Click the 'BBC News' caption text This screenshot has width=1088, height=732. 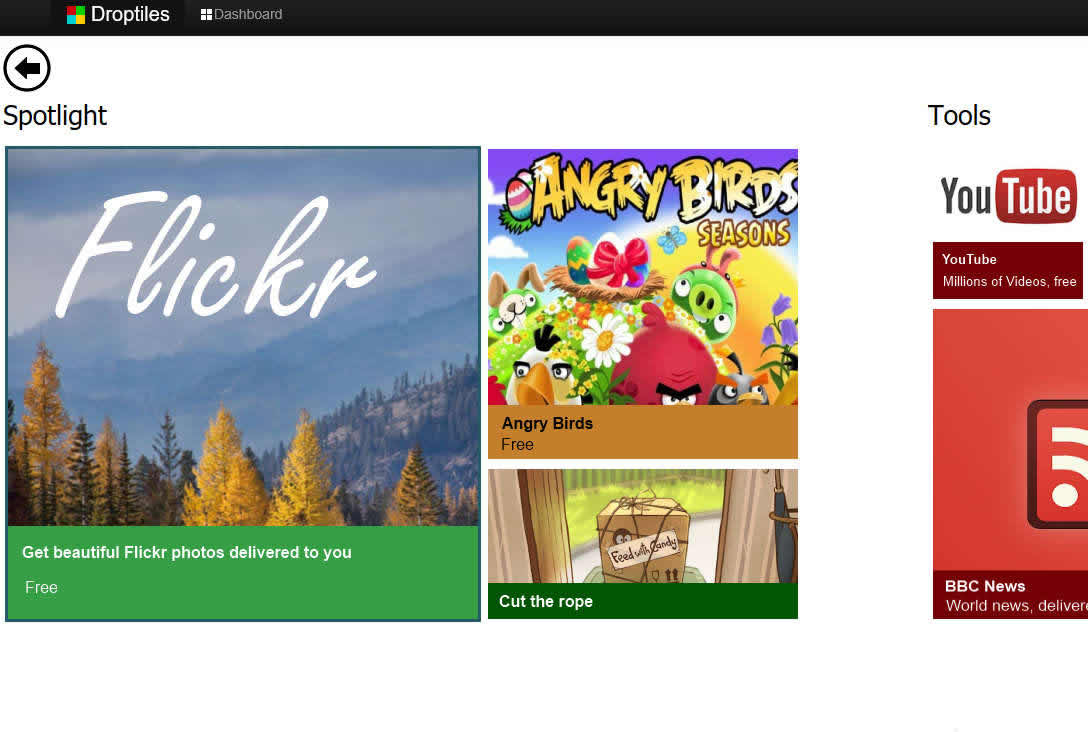point(985,586)
